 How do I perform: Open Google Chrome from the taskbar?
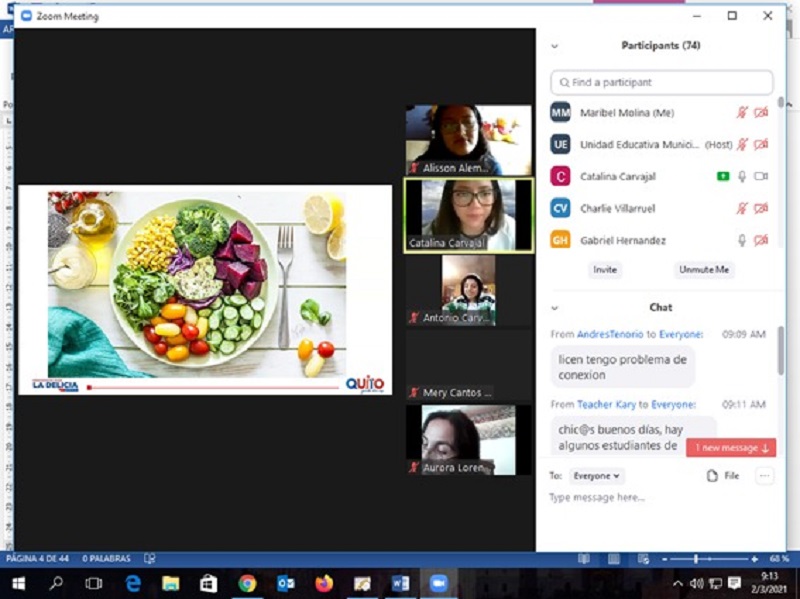(247, 583)
